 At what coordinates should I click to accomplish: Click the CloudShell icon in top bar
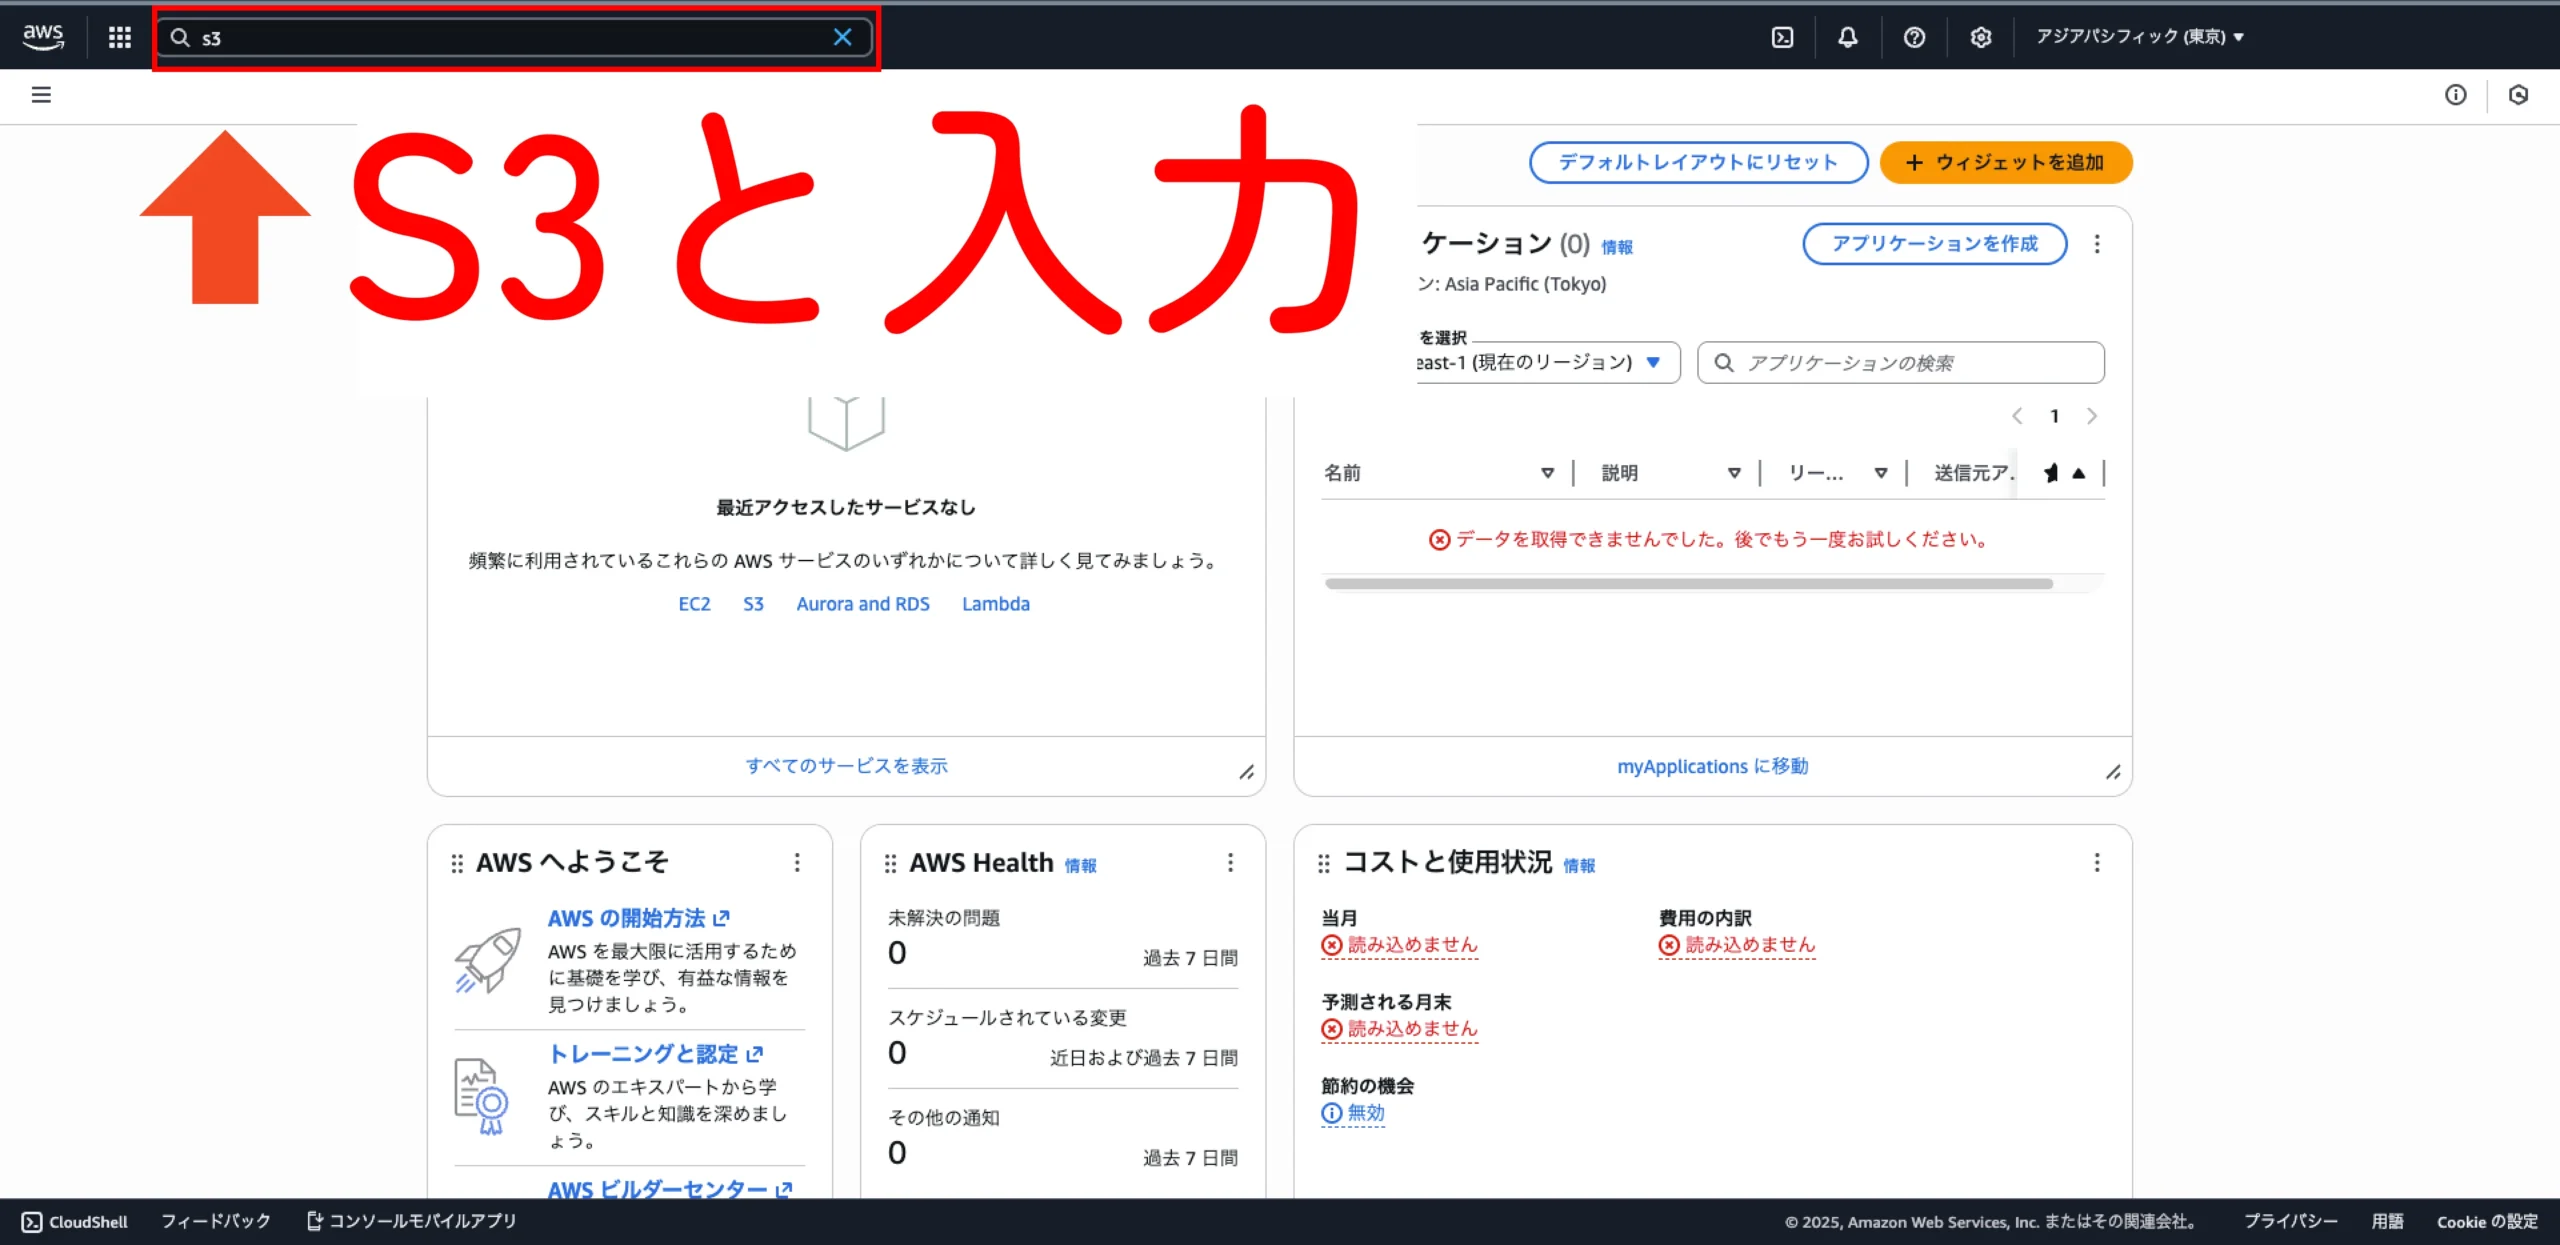coord(1782,37)
